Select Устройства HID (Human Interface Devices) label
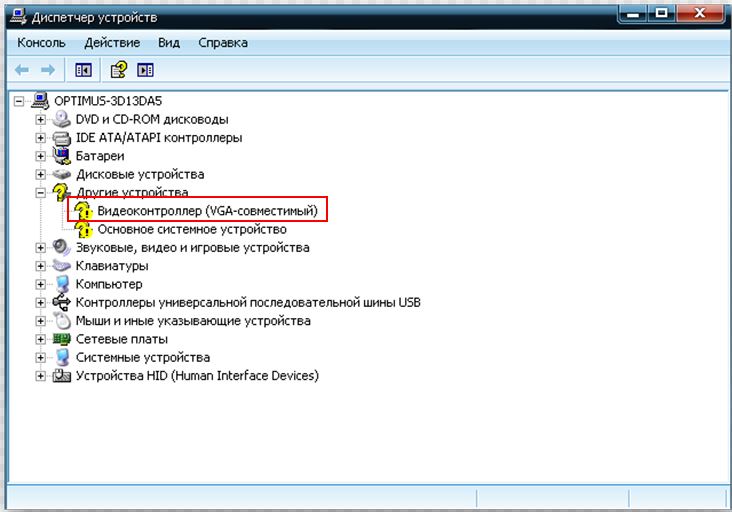The image size is (732, 512). pyautogui.click(x=197, y=376)
